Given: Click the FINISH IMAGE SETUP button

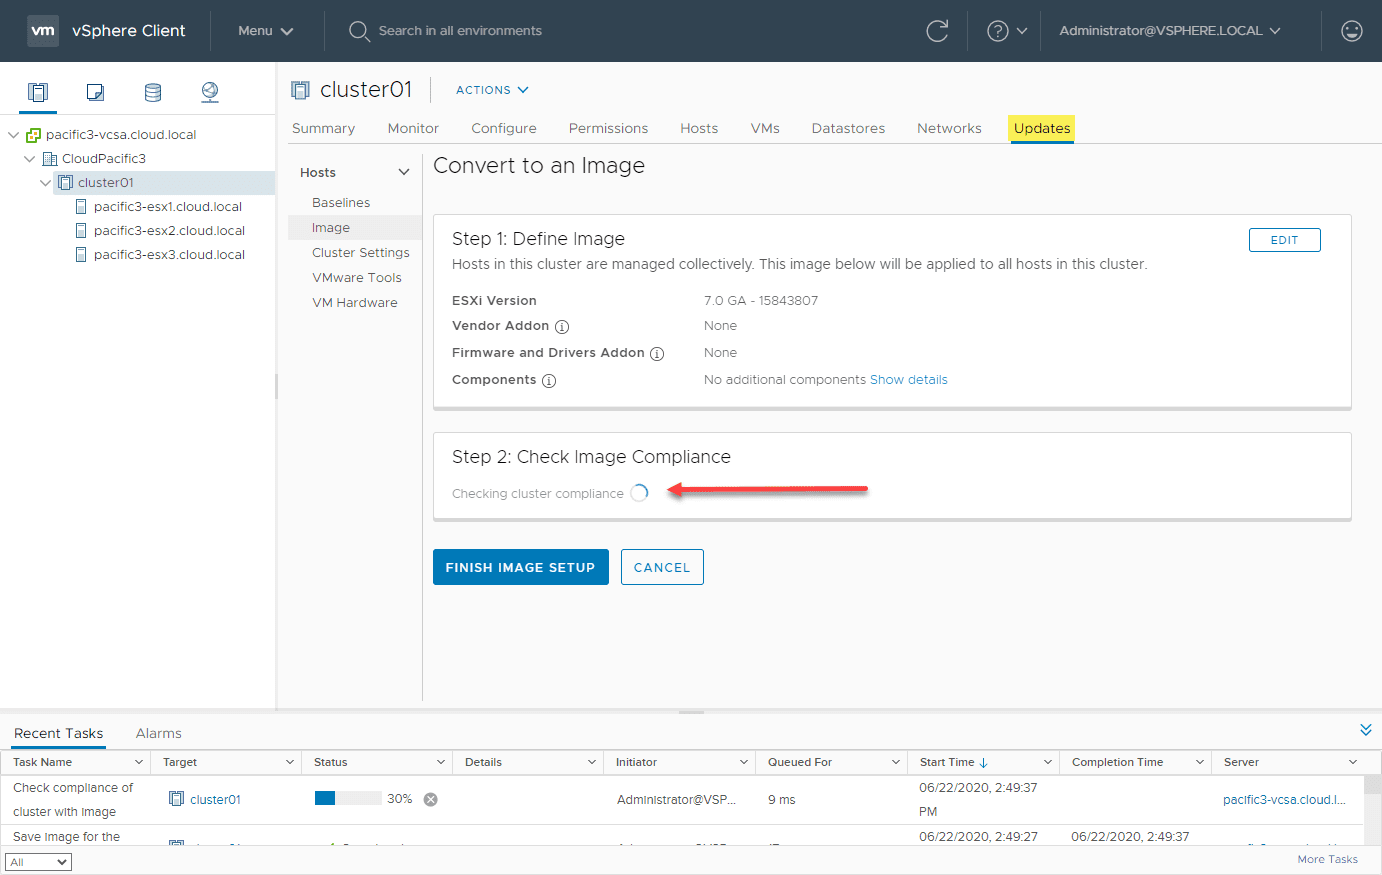Looking at the screenshot, I should coord(520,567).
